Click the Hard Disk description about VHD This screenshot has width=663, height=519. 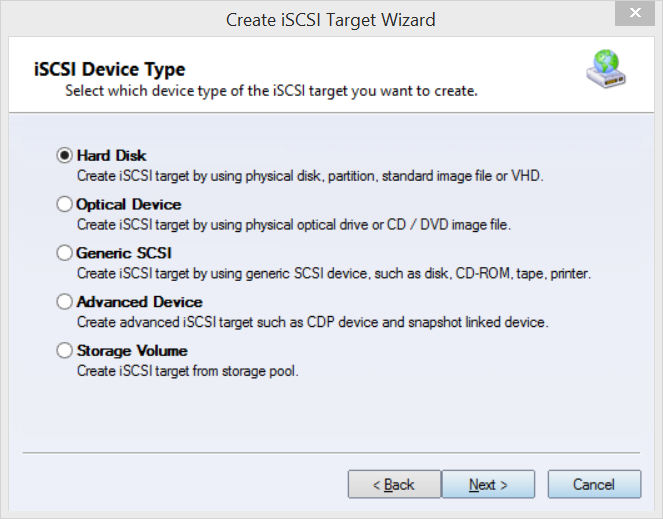(x=310, y=176)
